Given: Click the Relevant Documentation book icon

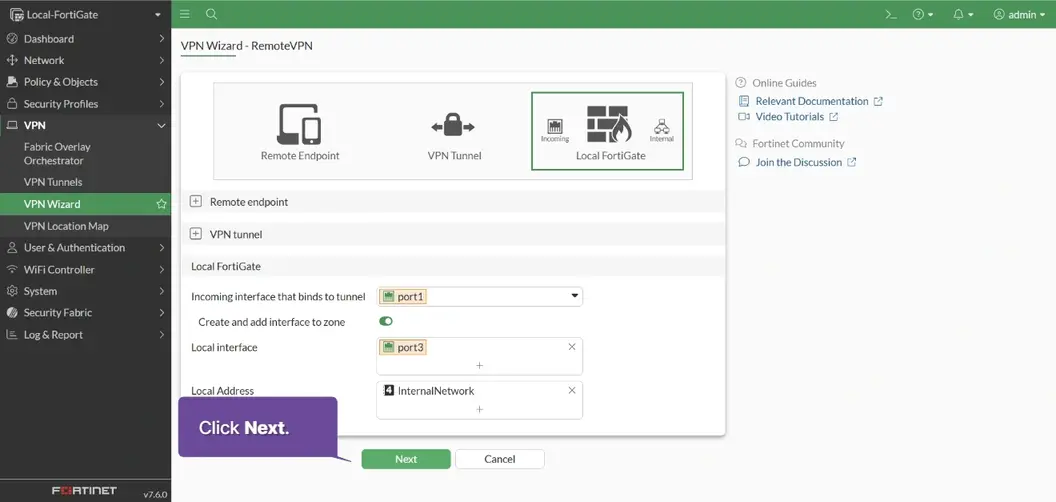Looking at the screenshot, I should (744, 101).
